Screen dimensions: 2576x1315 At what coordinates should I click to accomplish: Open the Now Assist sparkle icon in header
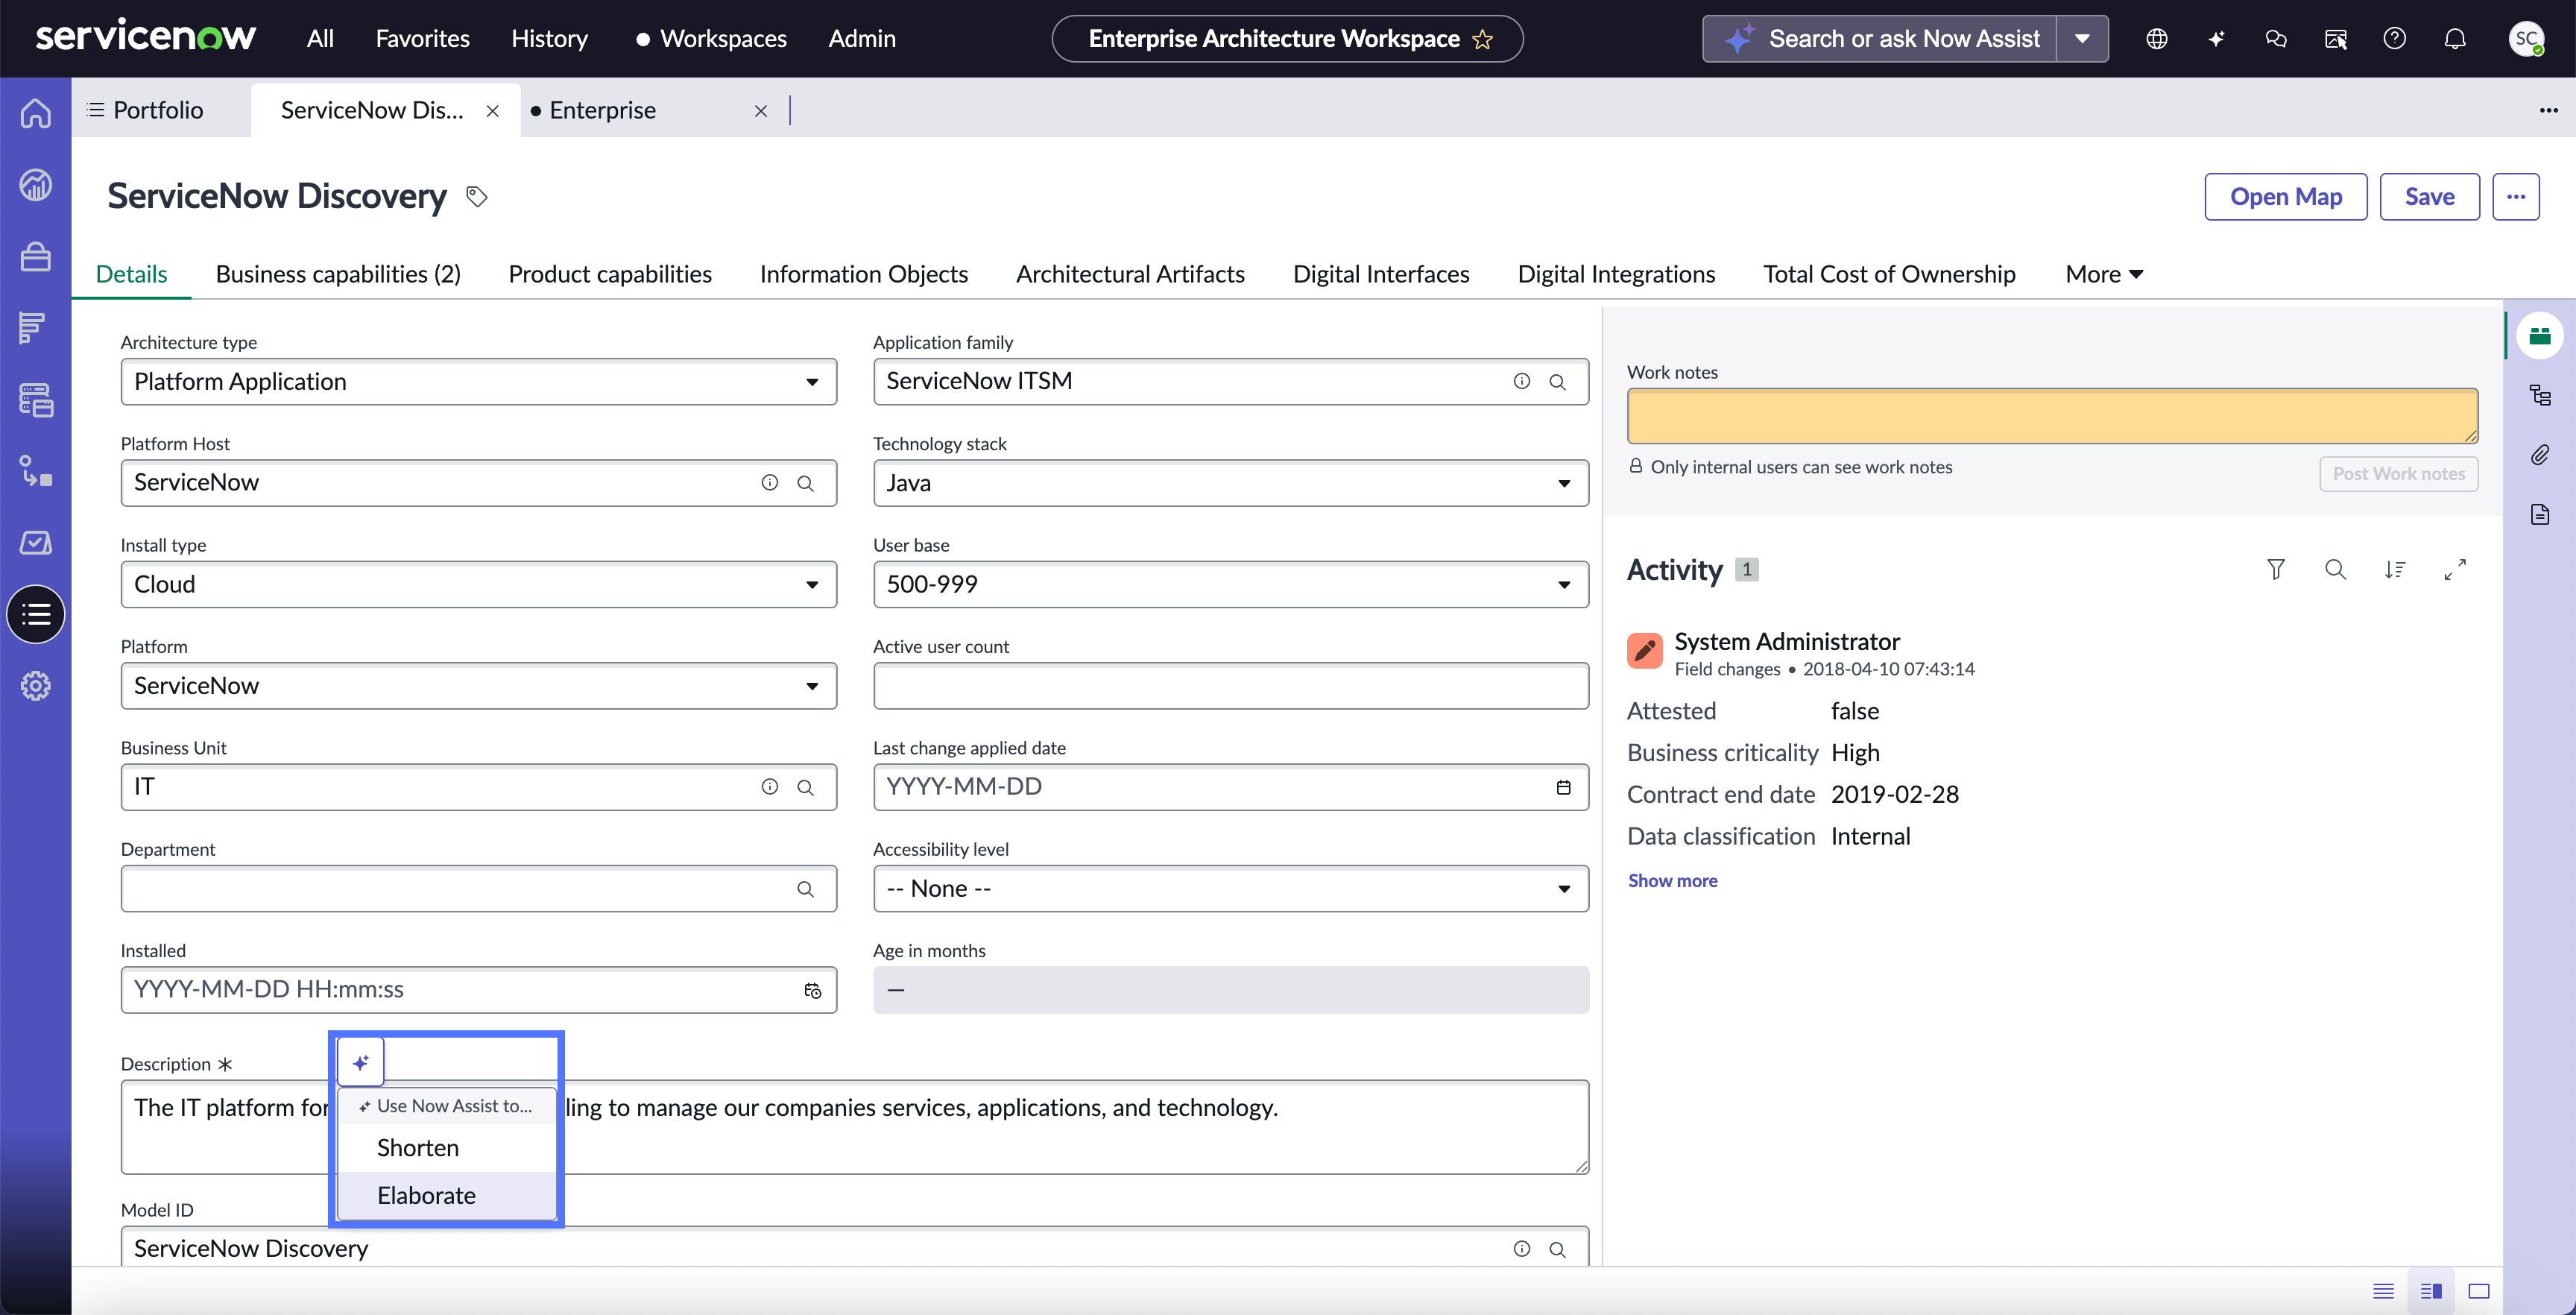point(2216,39)
